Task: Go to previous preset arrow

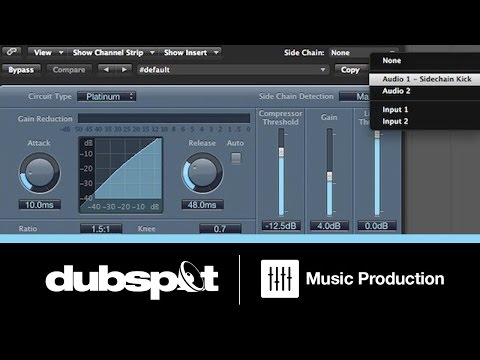Action: (x=106, y=70)
